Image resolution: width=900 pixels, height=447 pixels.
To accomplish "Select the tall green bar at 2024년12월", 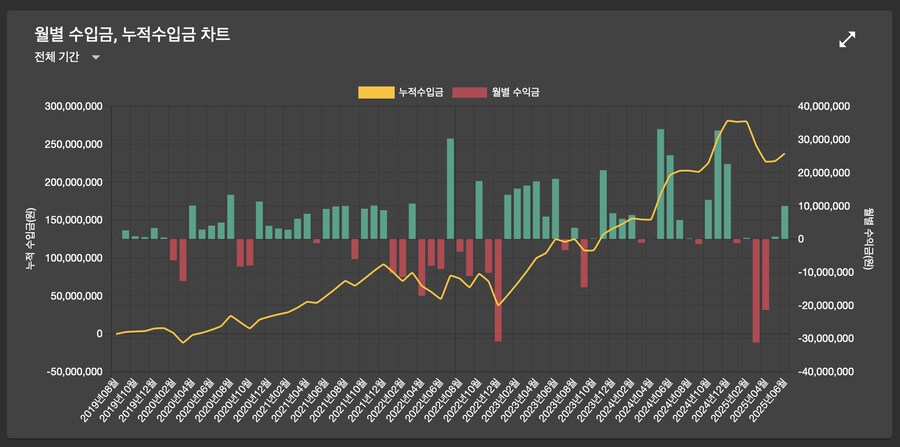I will (718, 184).
